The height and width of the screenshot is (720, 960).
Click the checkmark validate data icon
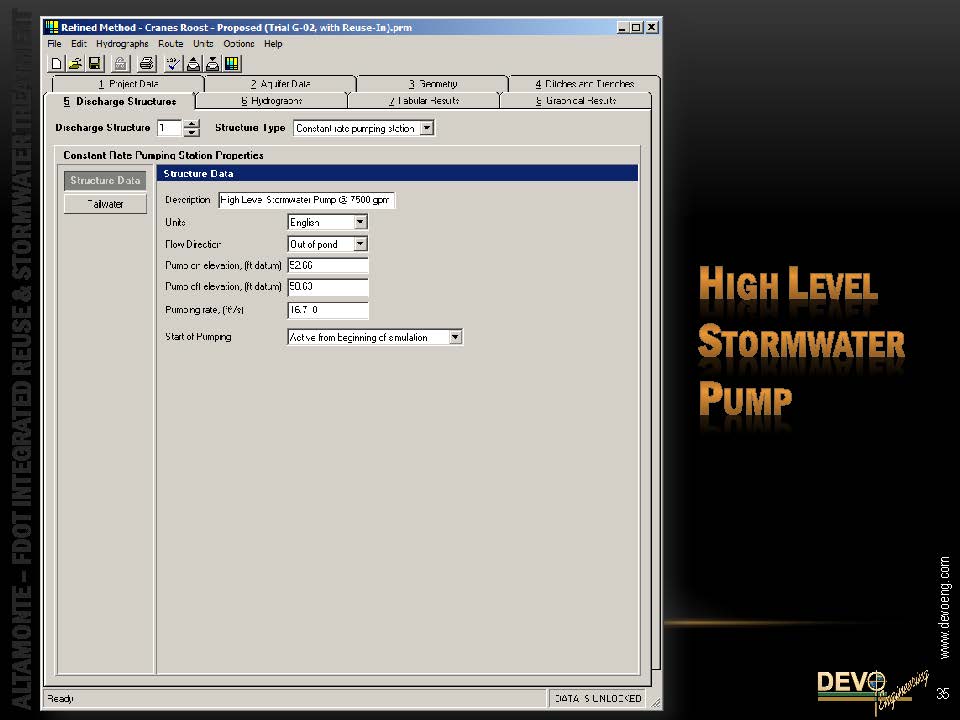(173, 63)
